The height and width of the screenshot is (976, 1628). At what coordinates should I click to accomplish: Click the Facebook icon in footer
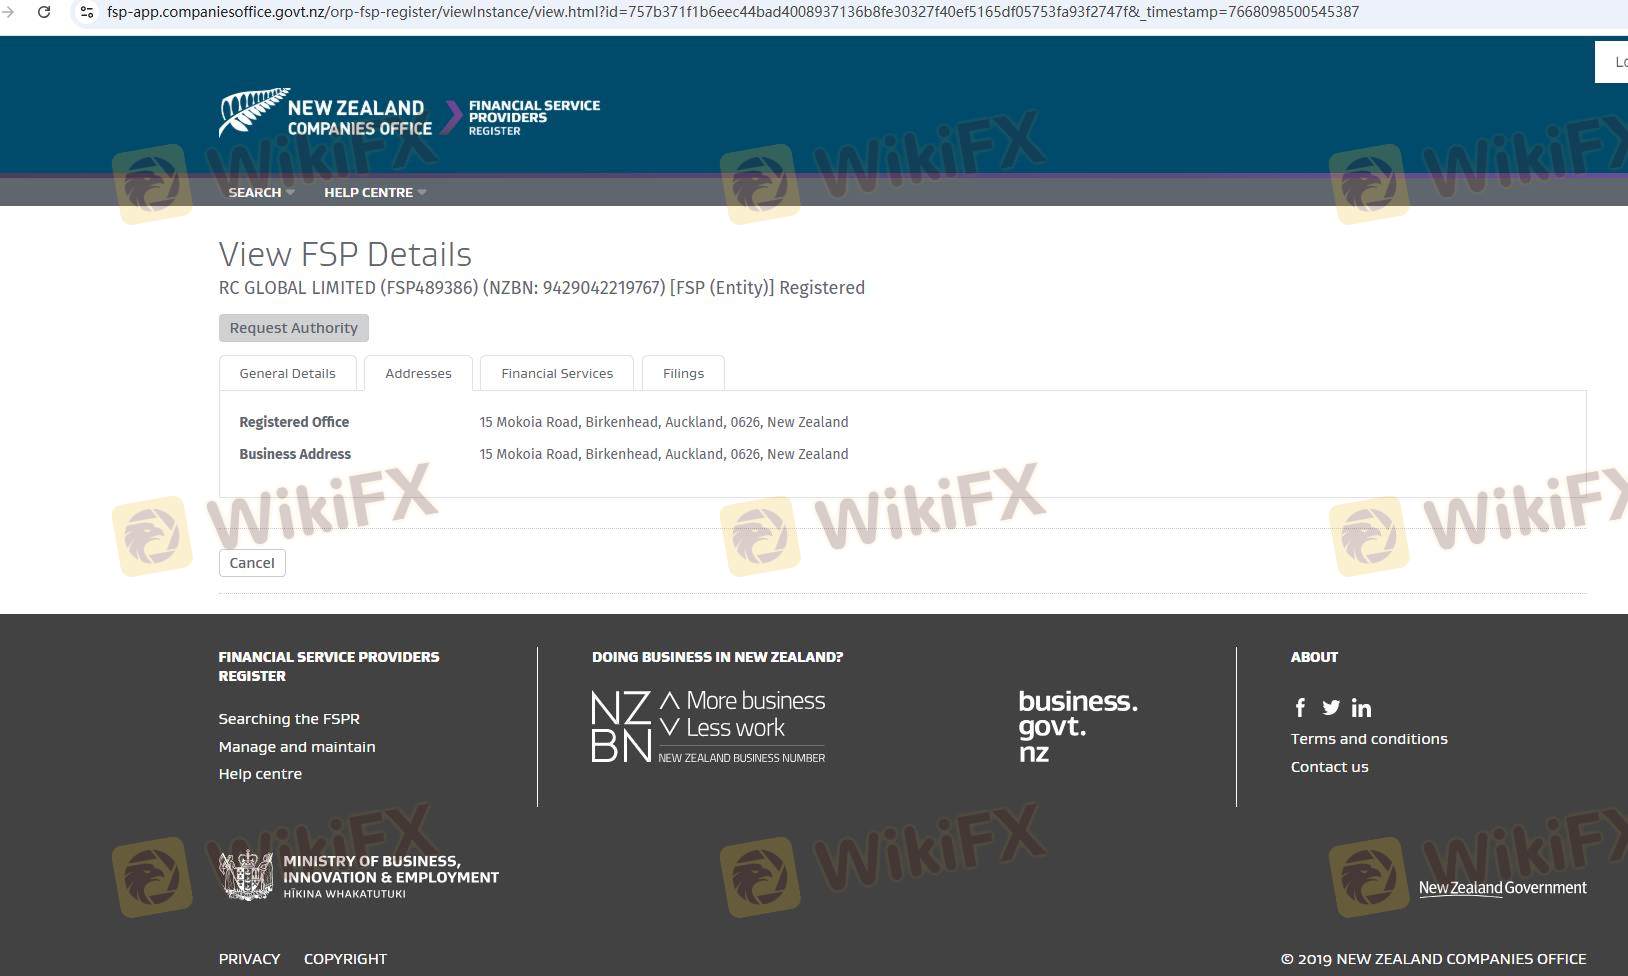1300,708
